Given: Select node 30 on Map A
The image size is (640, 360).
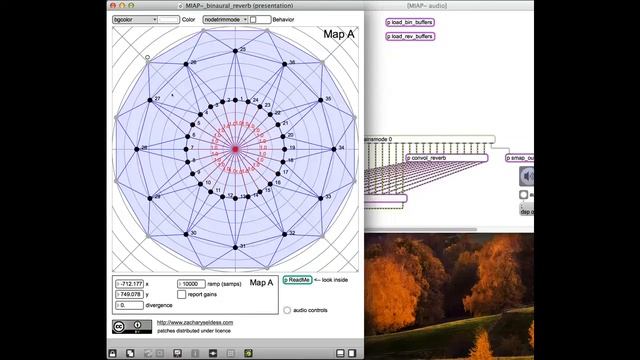Looking at the screenshot, I should [186, 234].
